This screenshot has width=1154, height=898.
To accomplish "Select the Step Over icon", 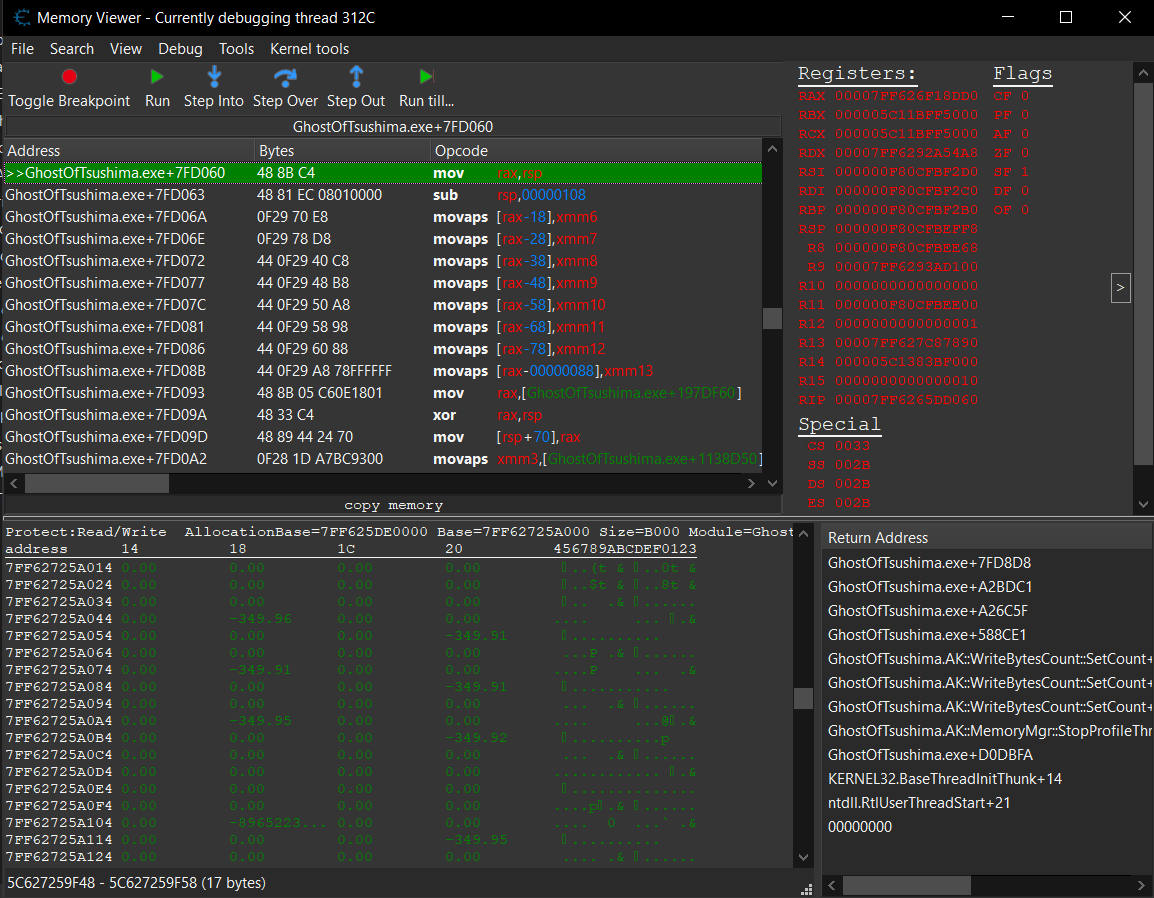I will 285,76.
